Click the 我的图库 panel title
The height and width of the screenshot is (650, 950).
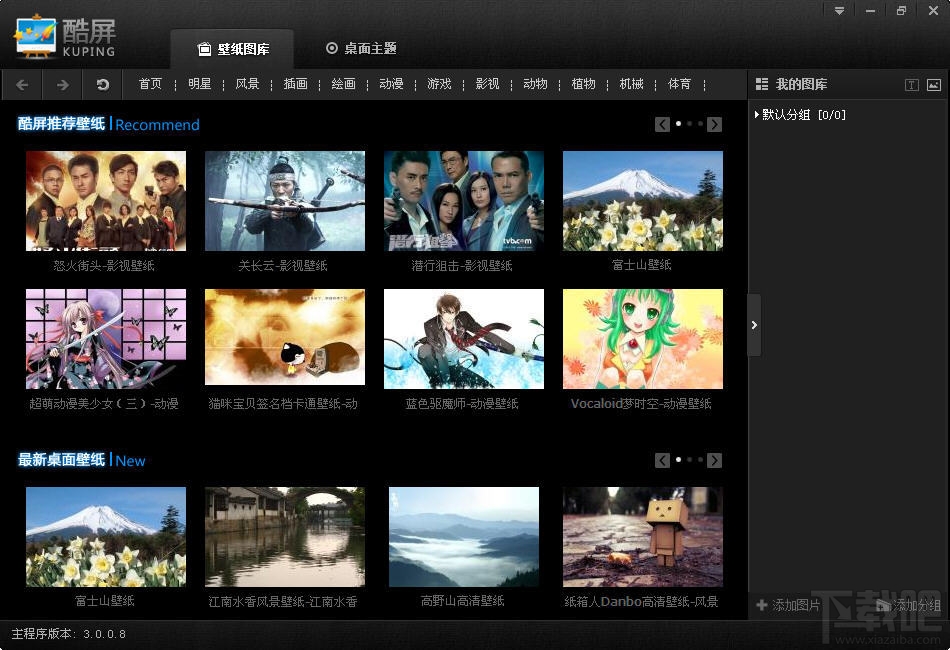pos(802,84)
